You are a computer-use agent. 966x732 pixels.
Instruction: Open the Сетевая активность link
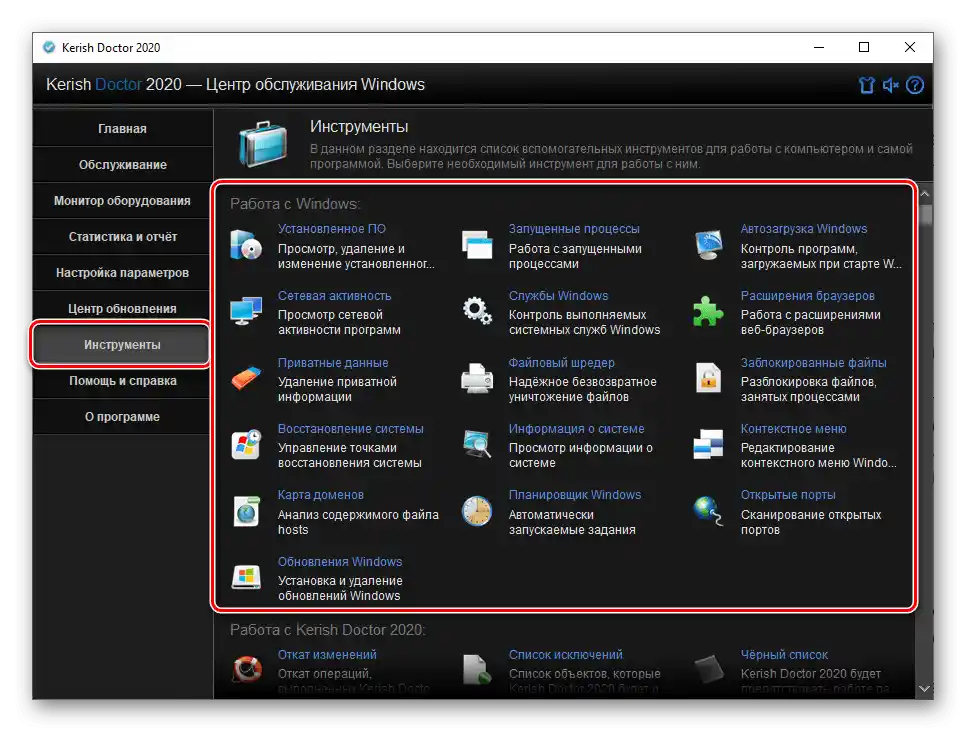(x=335, y=296)
